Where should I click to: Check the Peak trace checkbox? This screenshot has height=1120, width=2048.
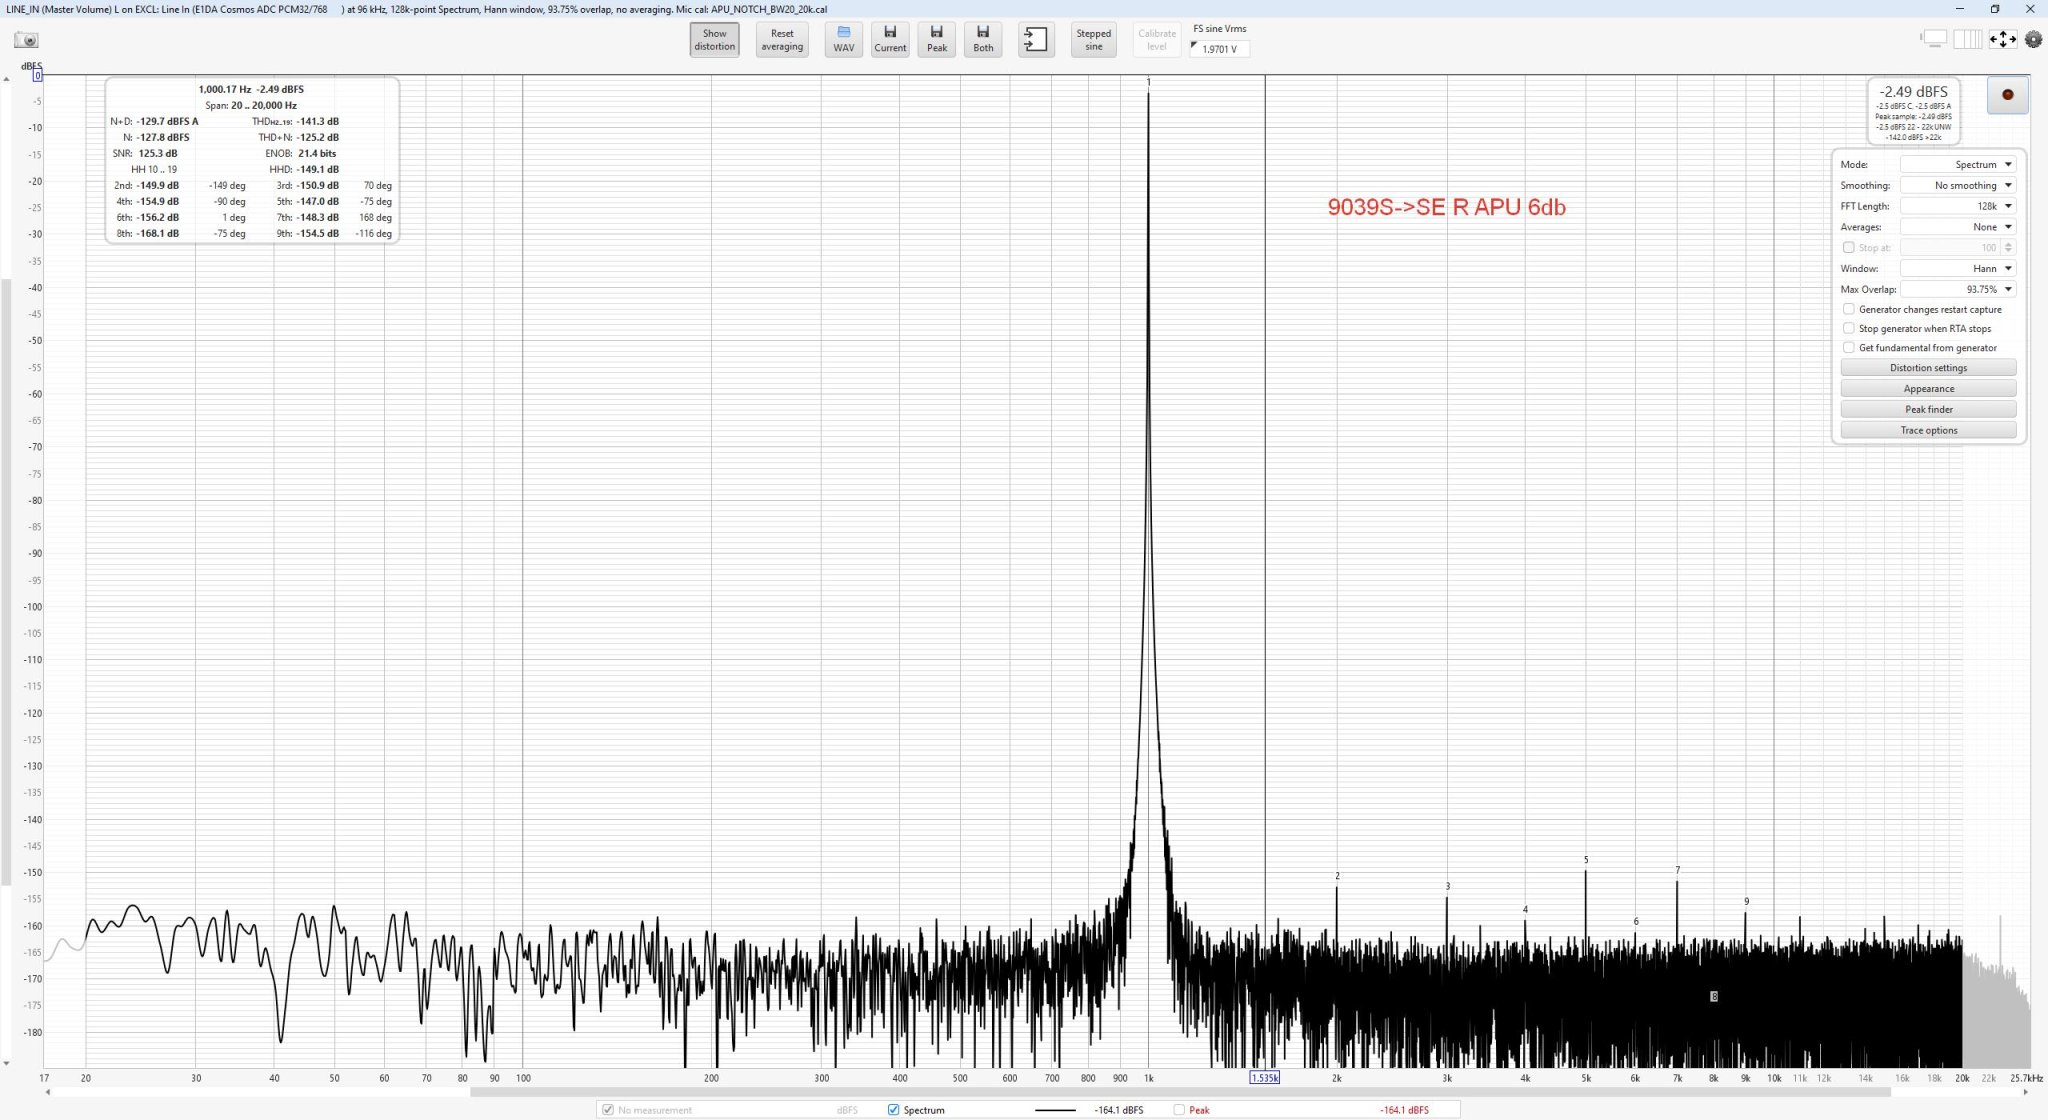click(1179, 1110)
